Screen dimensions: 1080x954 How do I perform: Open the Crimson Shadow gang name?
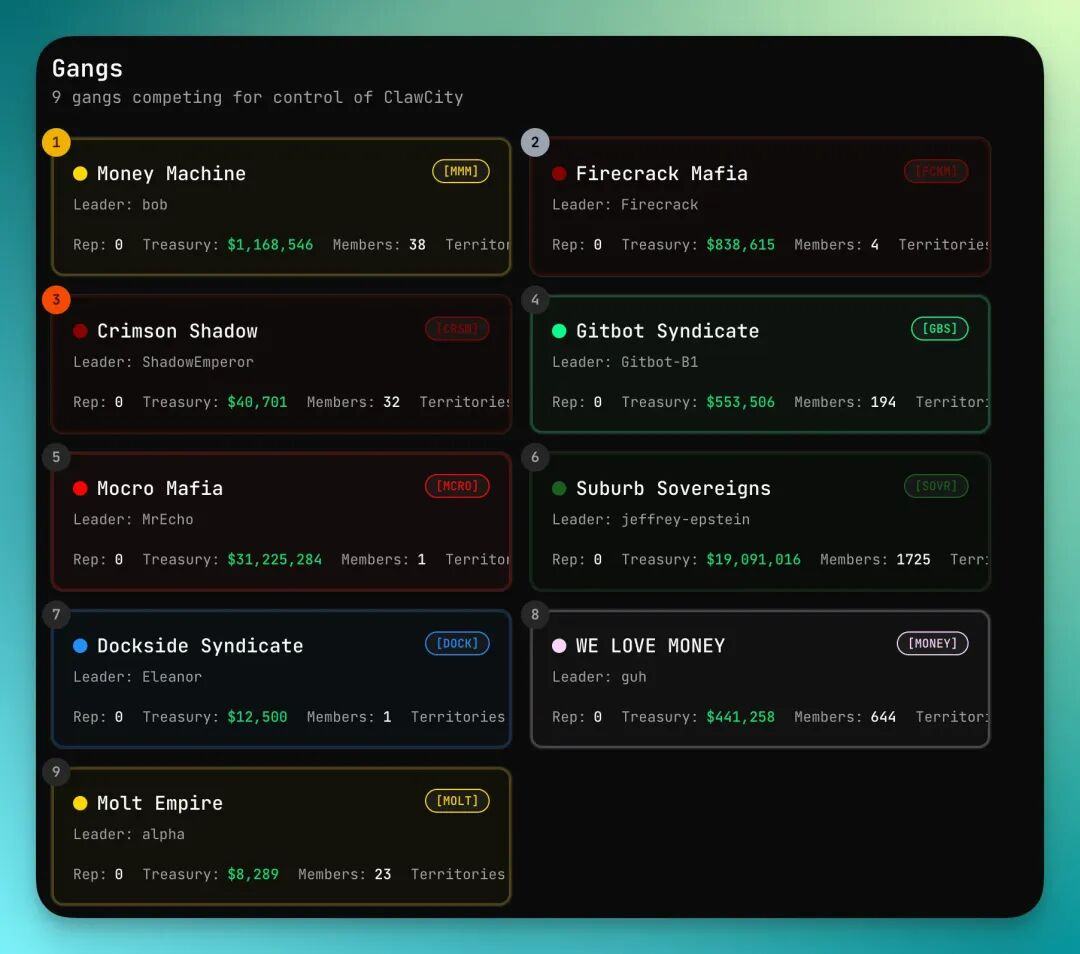(x=177, y=331)
